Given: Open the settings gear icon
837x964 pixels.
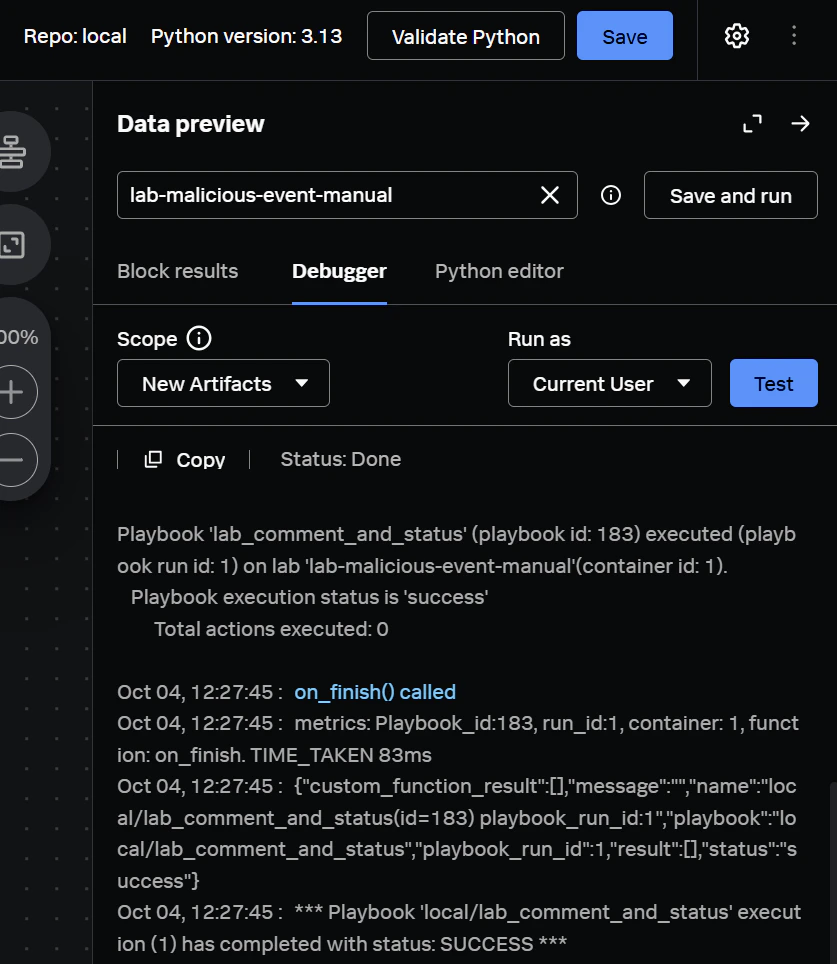Looking at the screenshot, I should point(737,36).
